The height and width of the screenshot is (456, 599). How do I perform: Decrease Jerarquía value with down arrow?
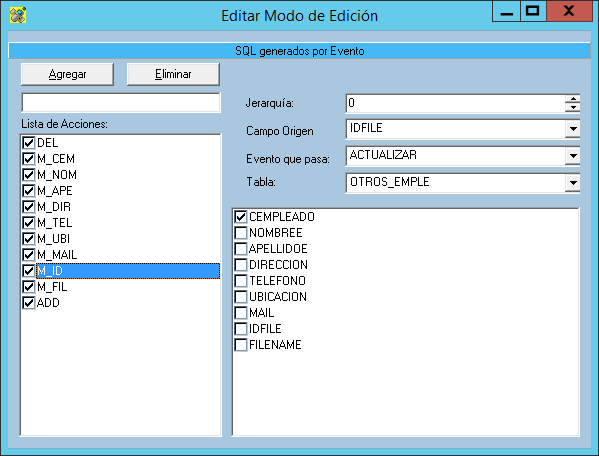573,107
